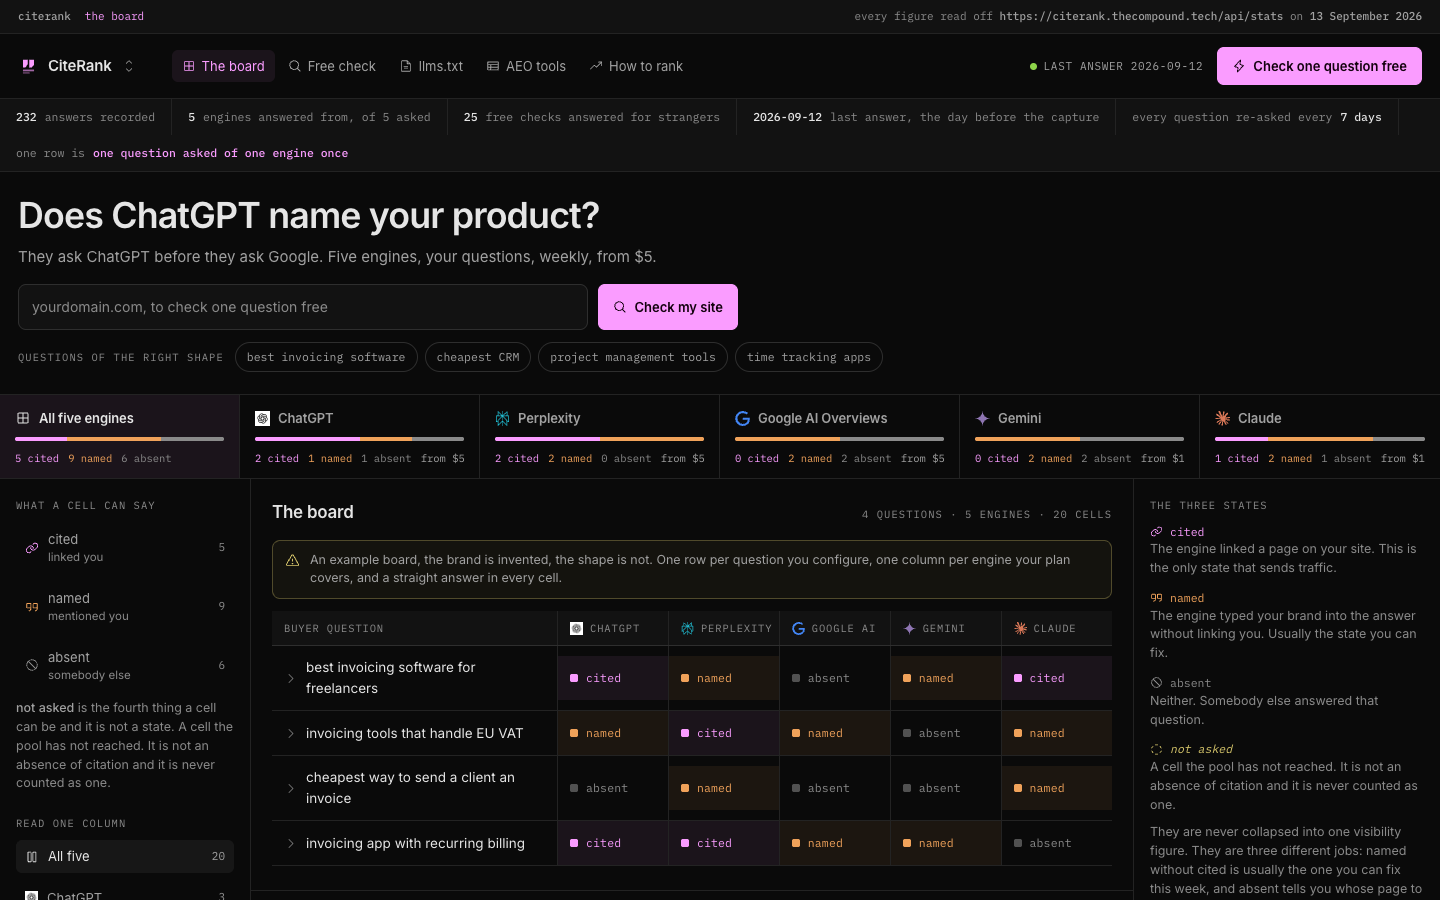This screenshot has height=900, width=1440.
Task: Click the not asked dashed-circle icon
Action: click(x=1156, y=749)
